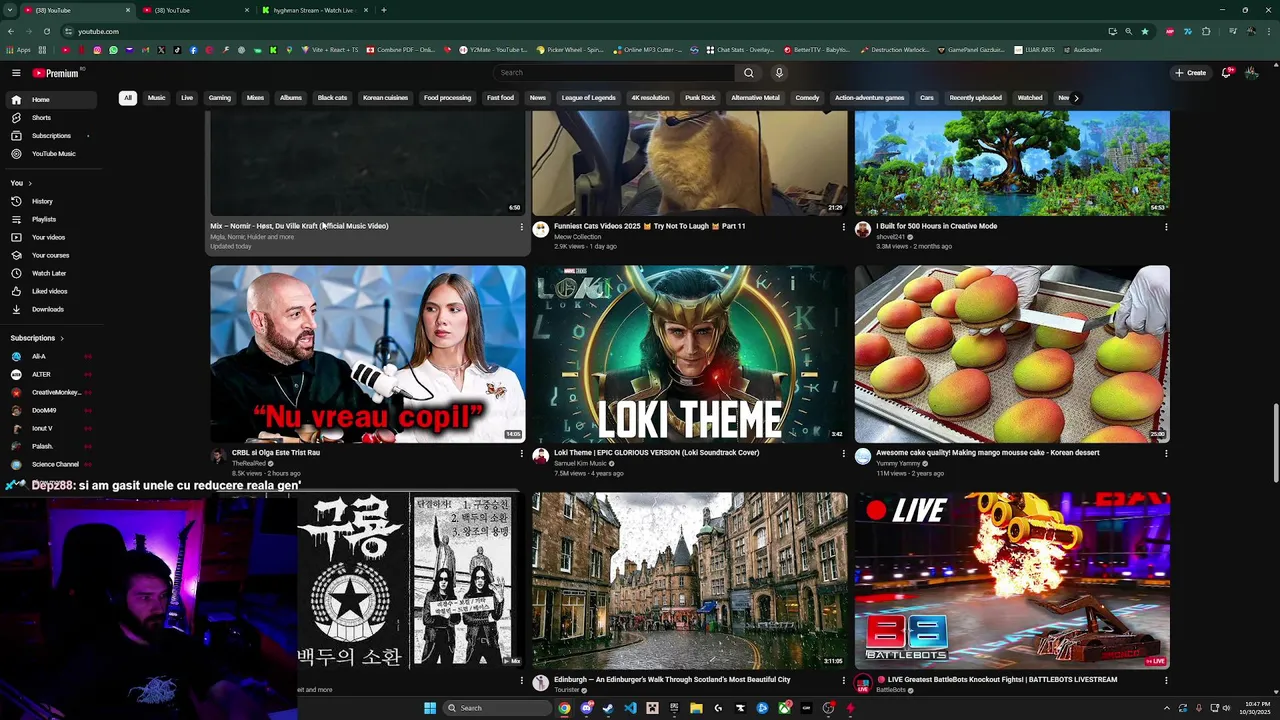Screen dimensions: 1280x720
Task: Open a new Chrome tab
Action: point(384,10)
